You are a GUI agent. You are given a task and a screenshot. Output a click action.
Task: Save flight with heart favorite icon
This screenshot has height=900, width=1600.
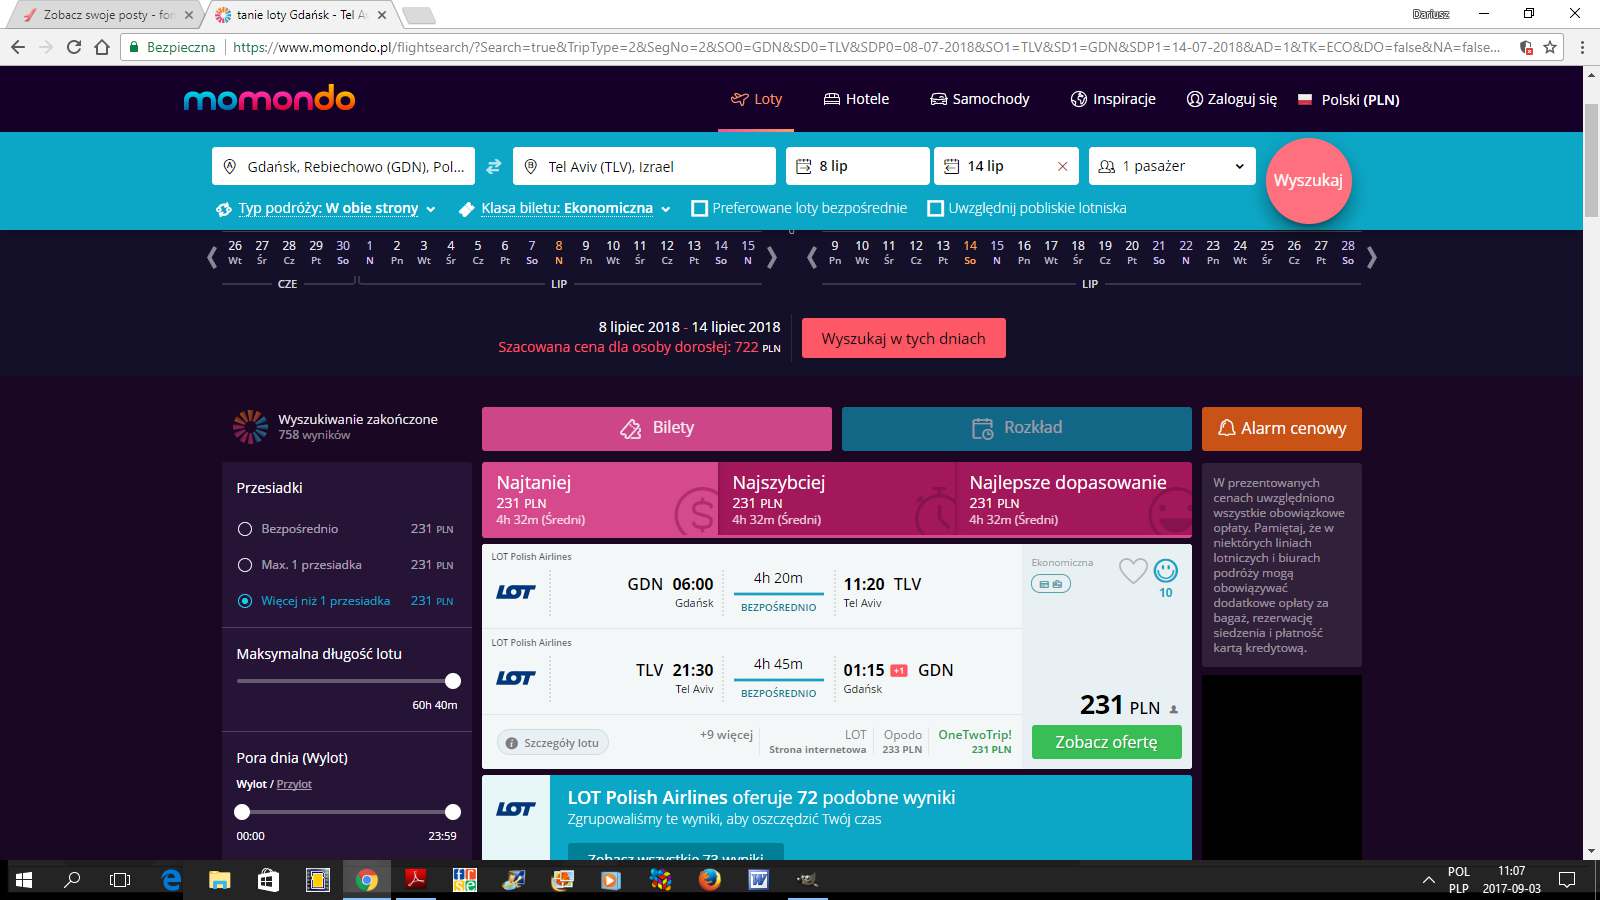click(1133, 571)
